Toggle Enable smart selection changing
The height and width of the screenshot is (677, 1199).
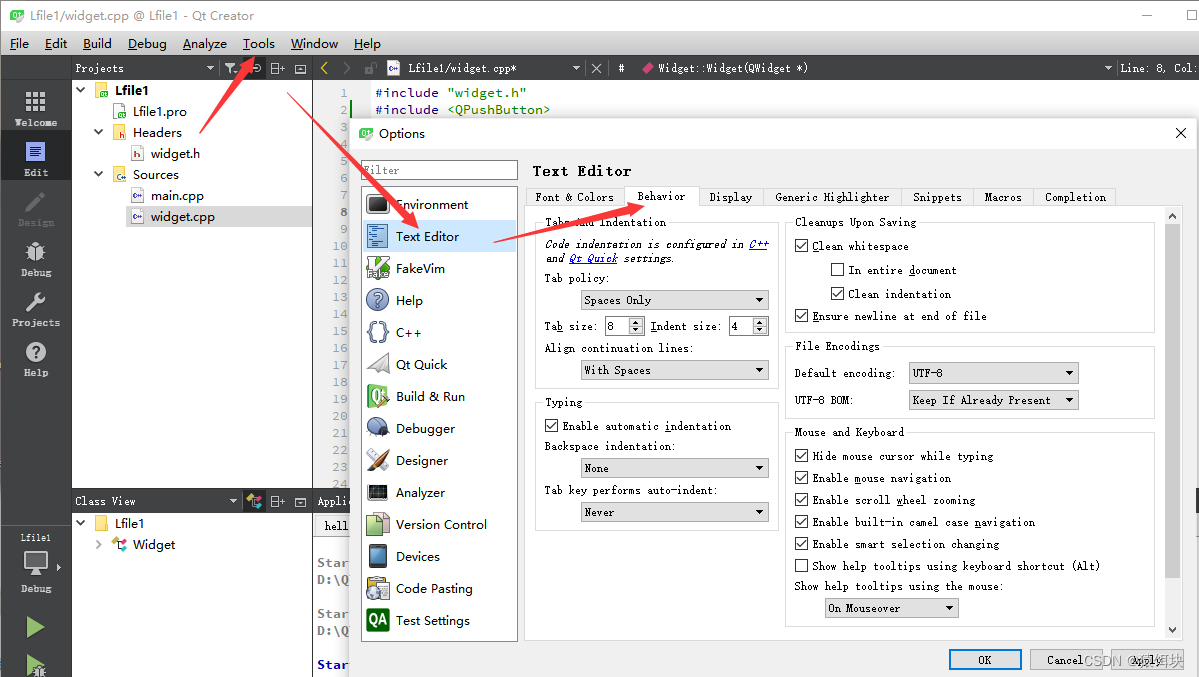pyautogui.click(x=801, y=544)
